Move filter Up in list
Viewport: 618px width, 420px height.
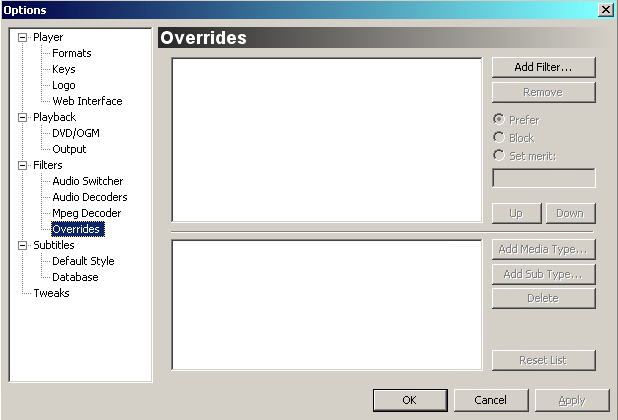[x=517, y=213]
